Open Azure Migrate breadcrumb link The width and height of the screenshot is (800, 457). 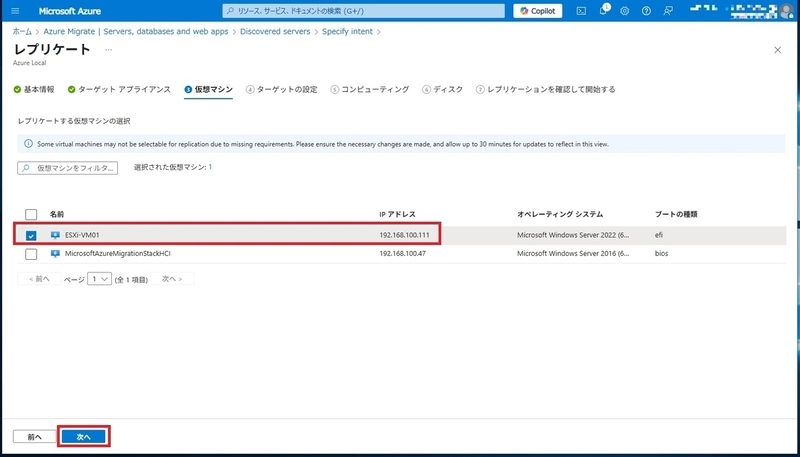tap(136, 32)
